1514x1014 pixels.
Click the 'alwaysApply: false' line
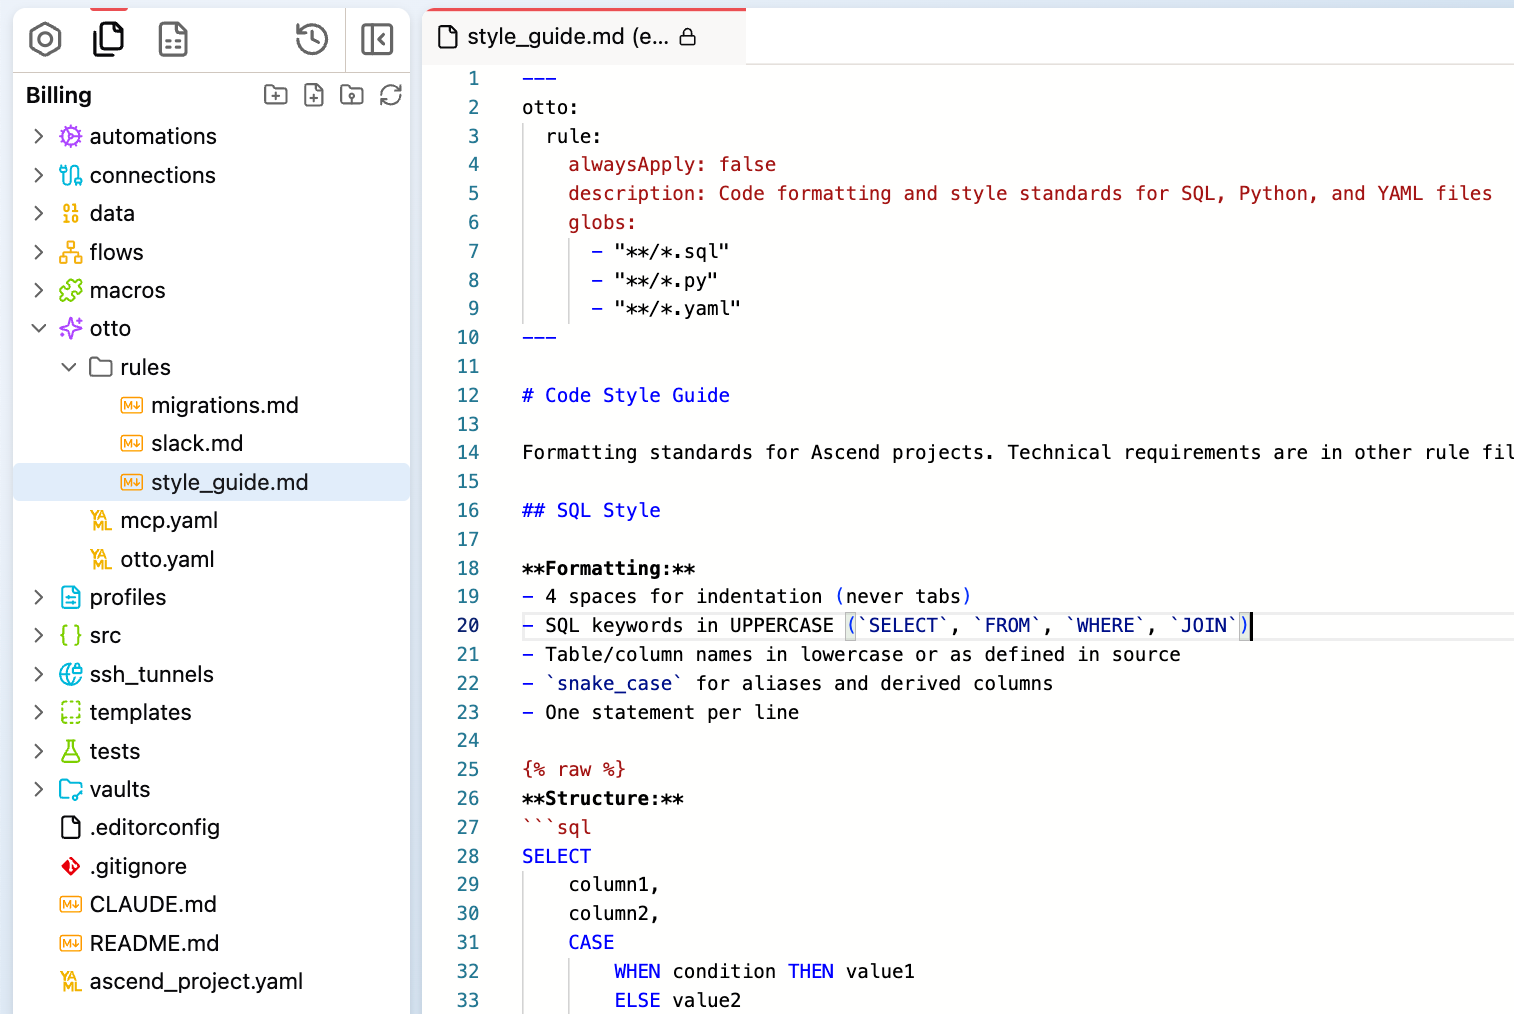pyautogui.click(x=672, y=164)
